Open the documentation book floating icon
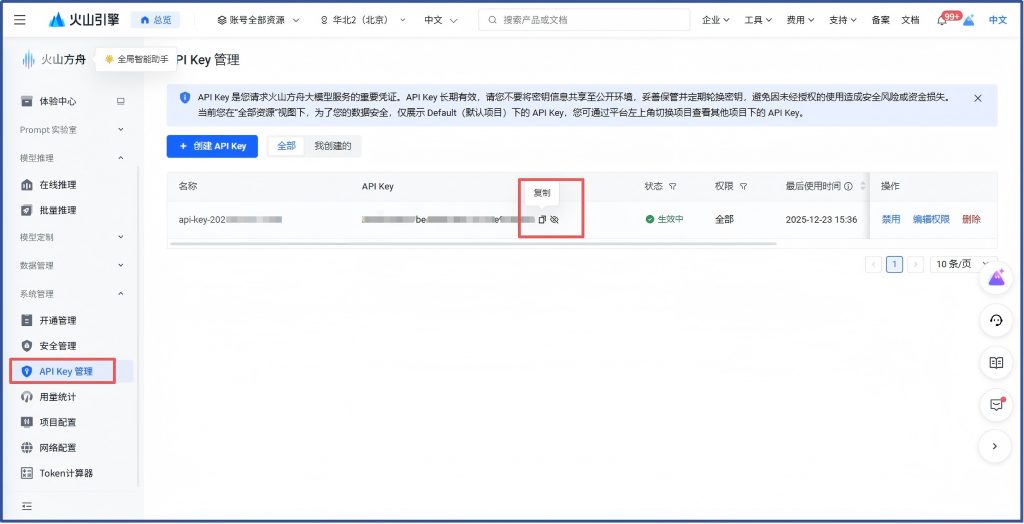 (995, 363)
